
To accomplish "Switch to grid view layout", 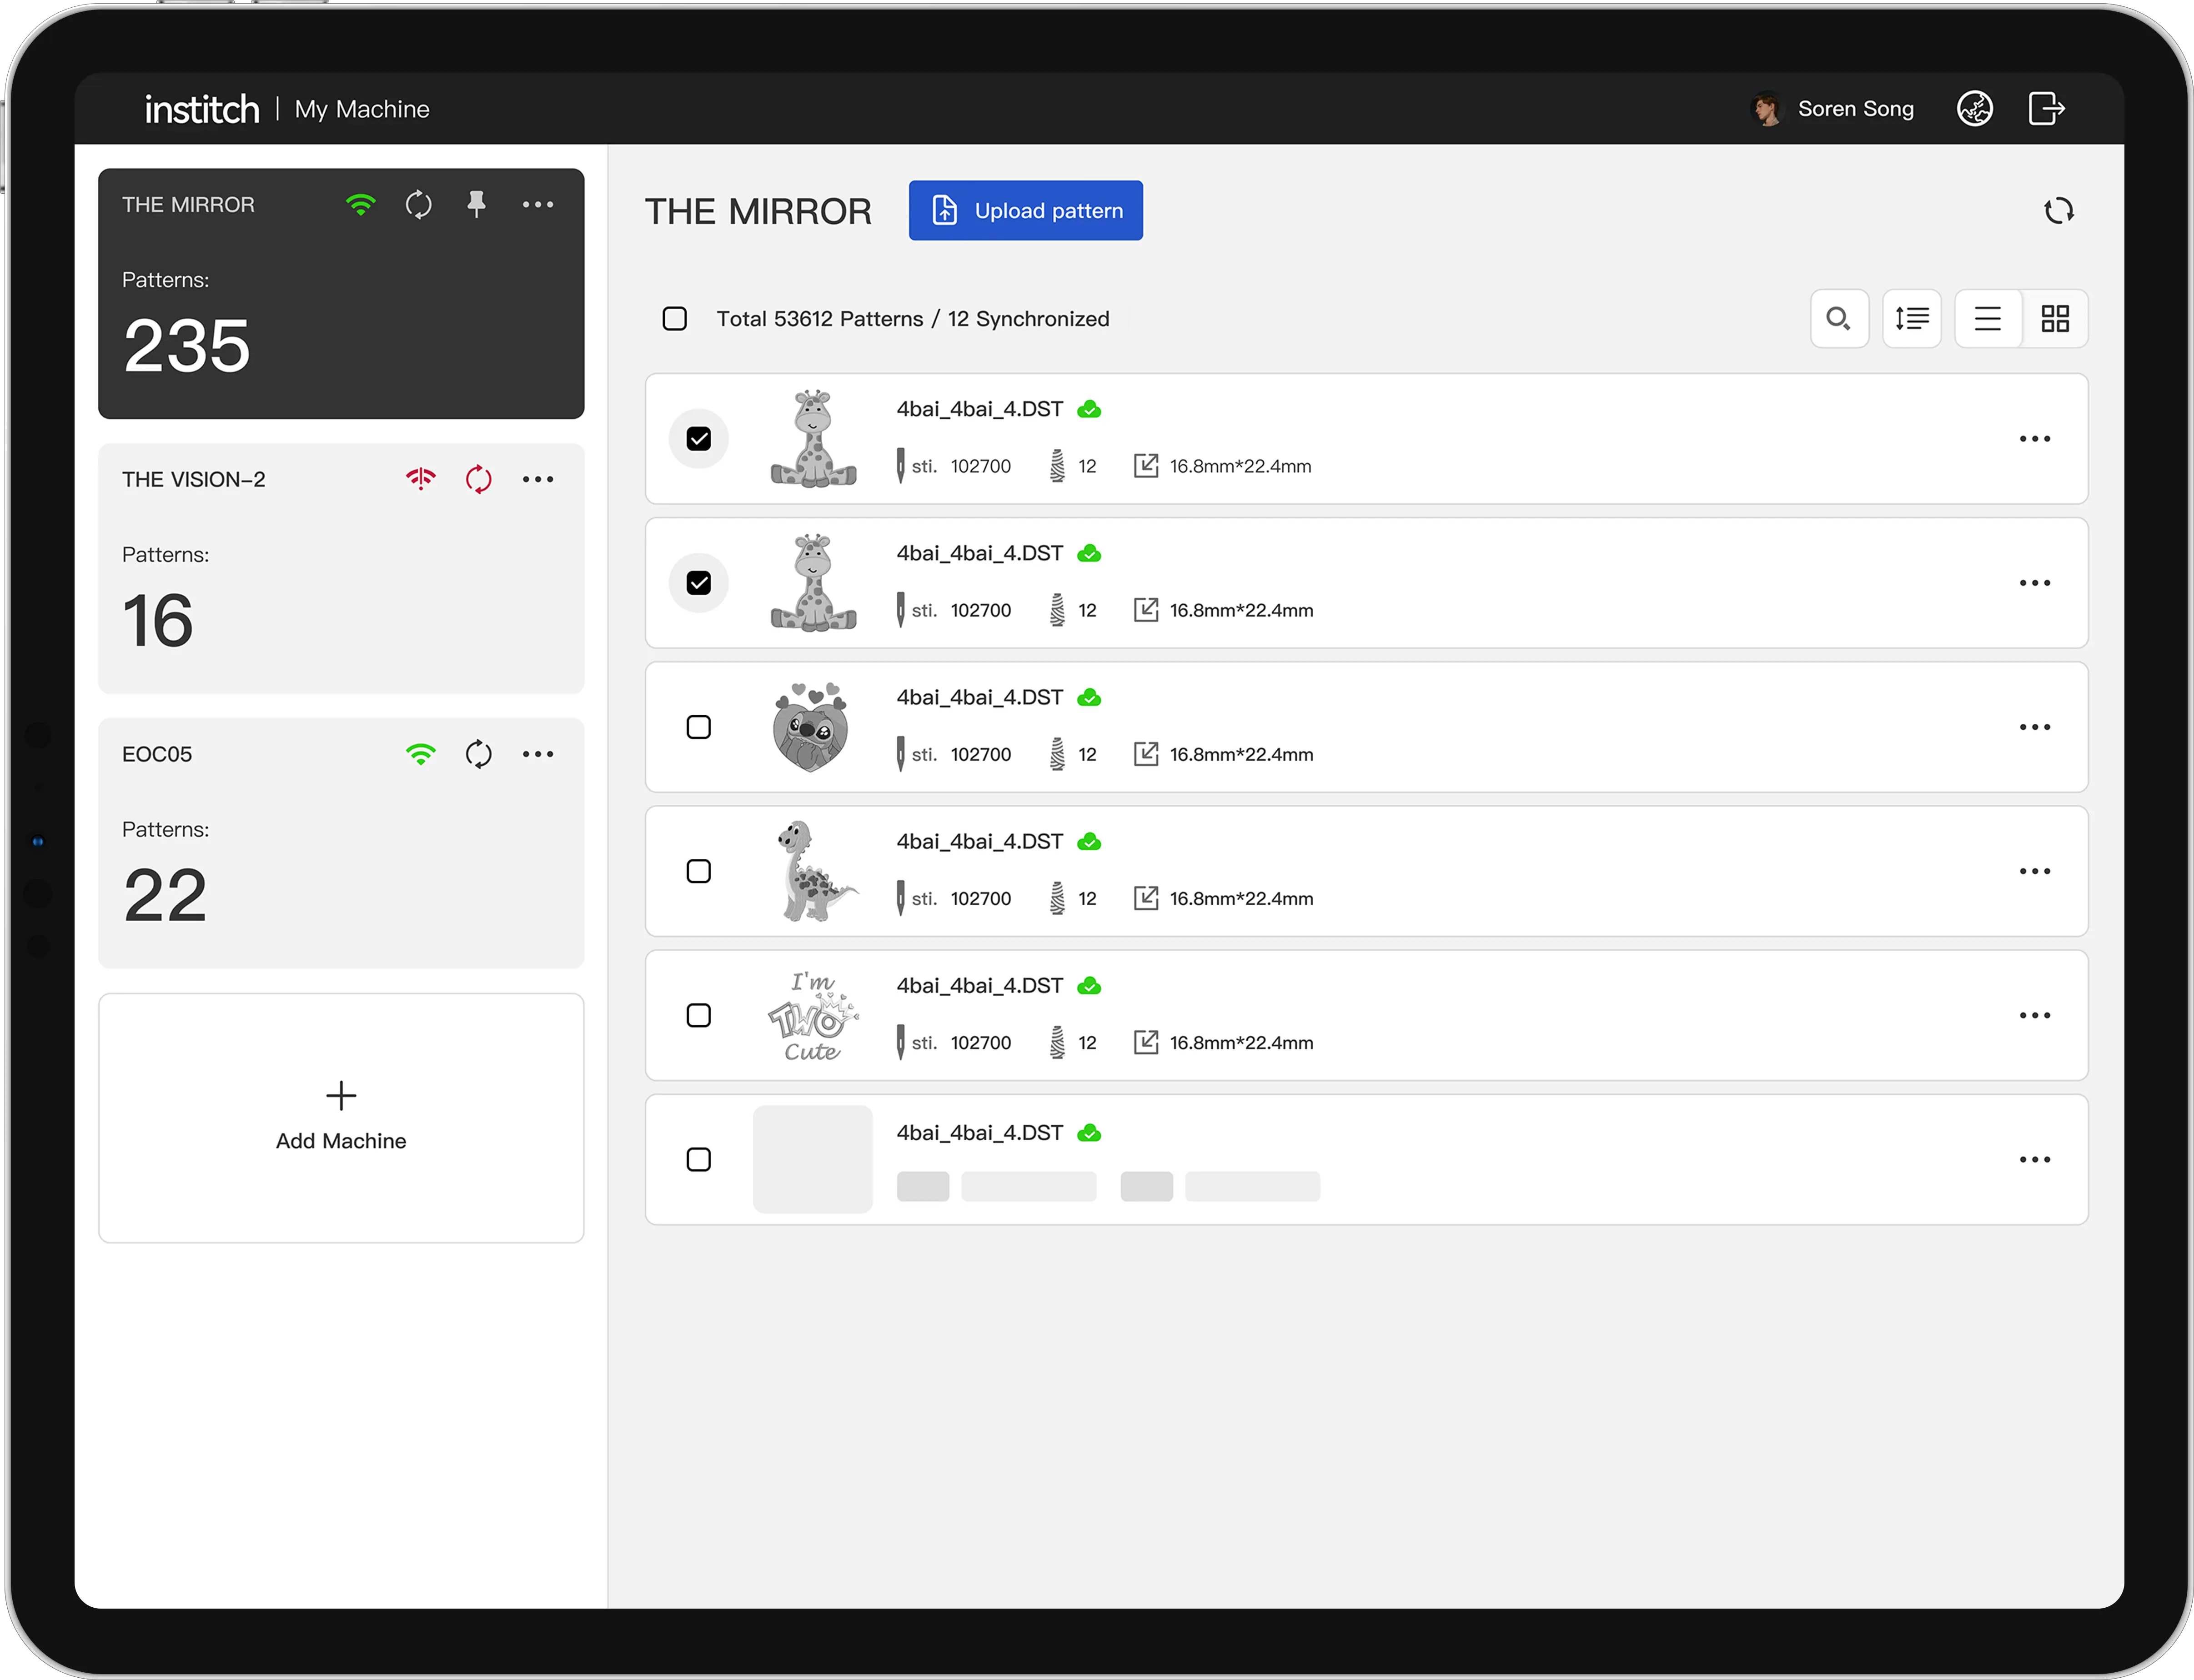I will point(2055,319).
